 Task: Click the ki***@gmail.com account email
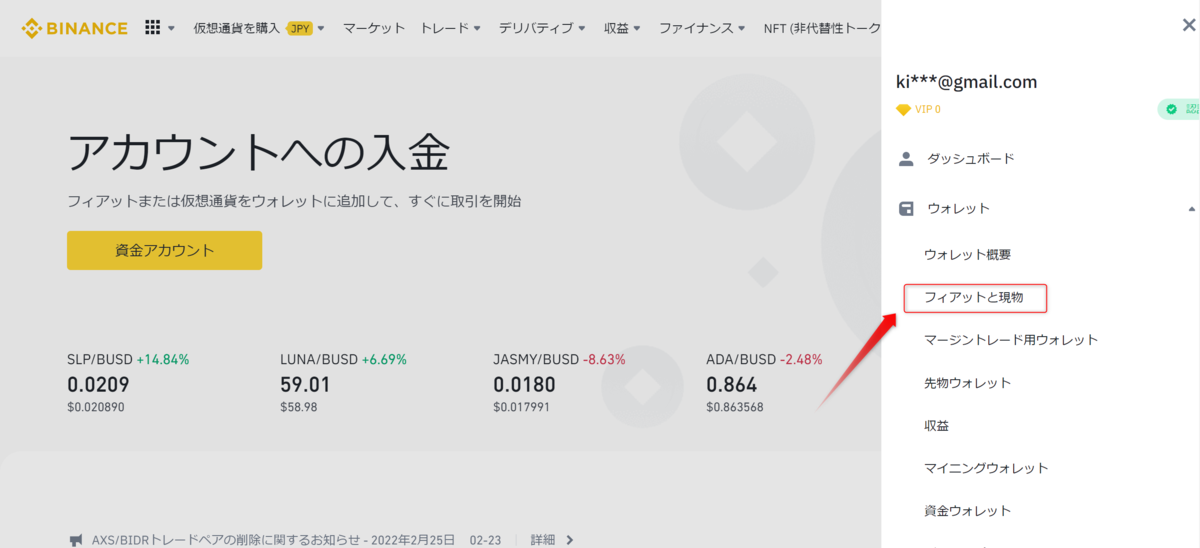tap(966, 82)
